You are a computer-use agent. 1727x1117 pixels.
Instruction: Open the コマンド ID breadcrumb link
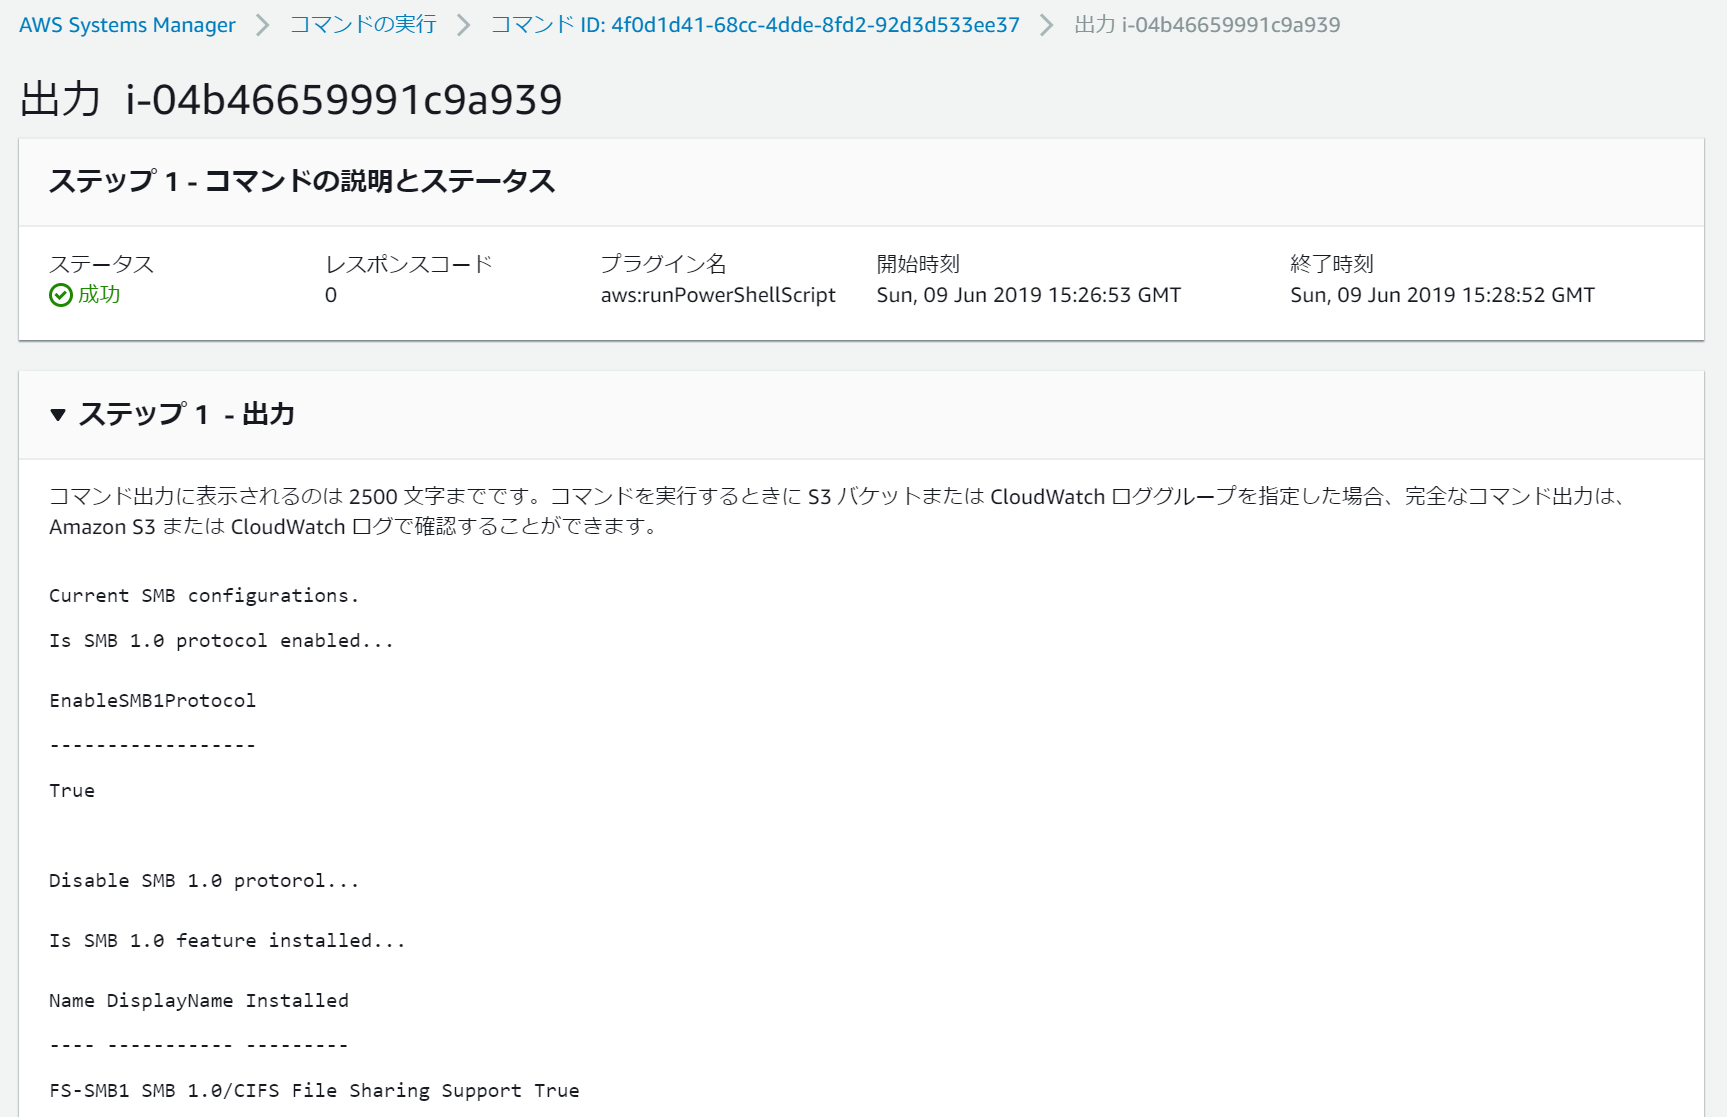(x=753, y=24)
